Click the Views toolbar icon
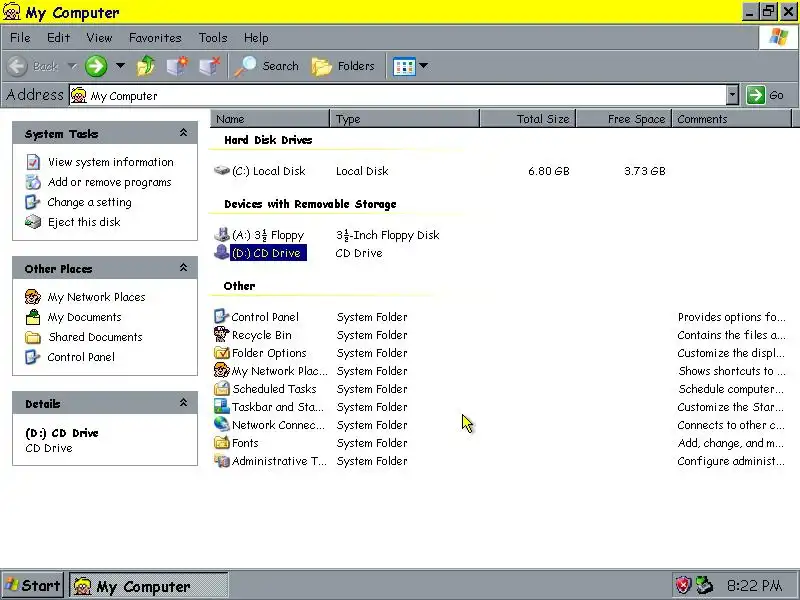 click(x=404, y=66)
